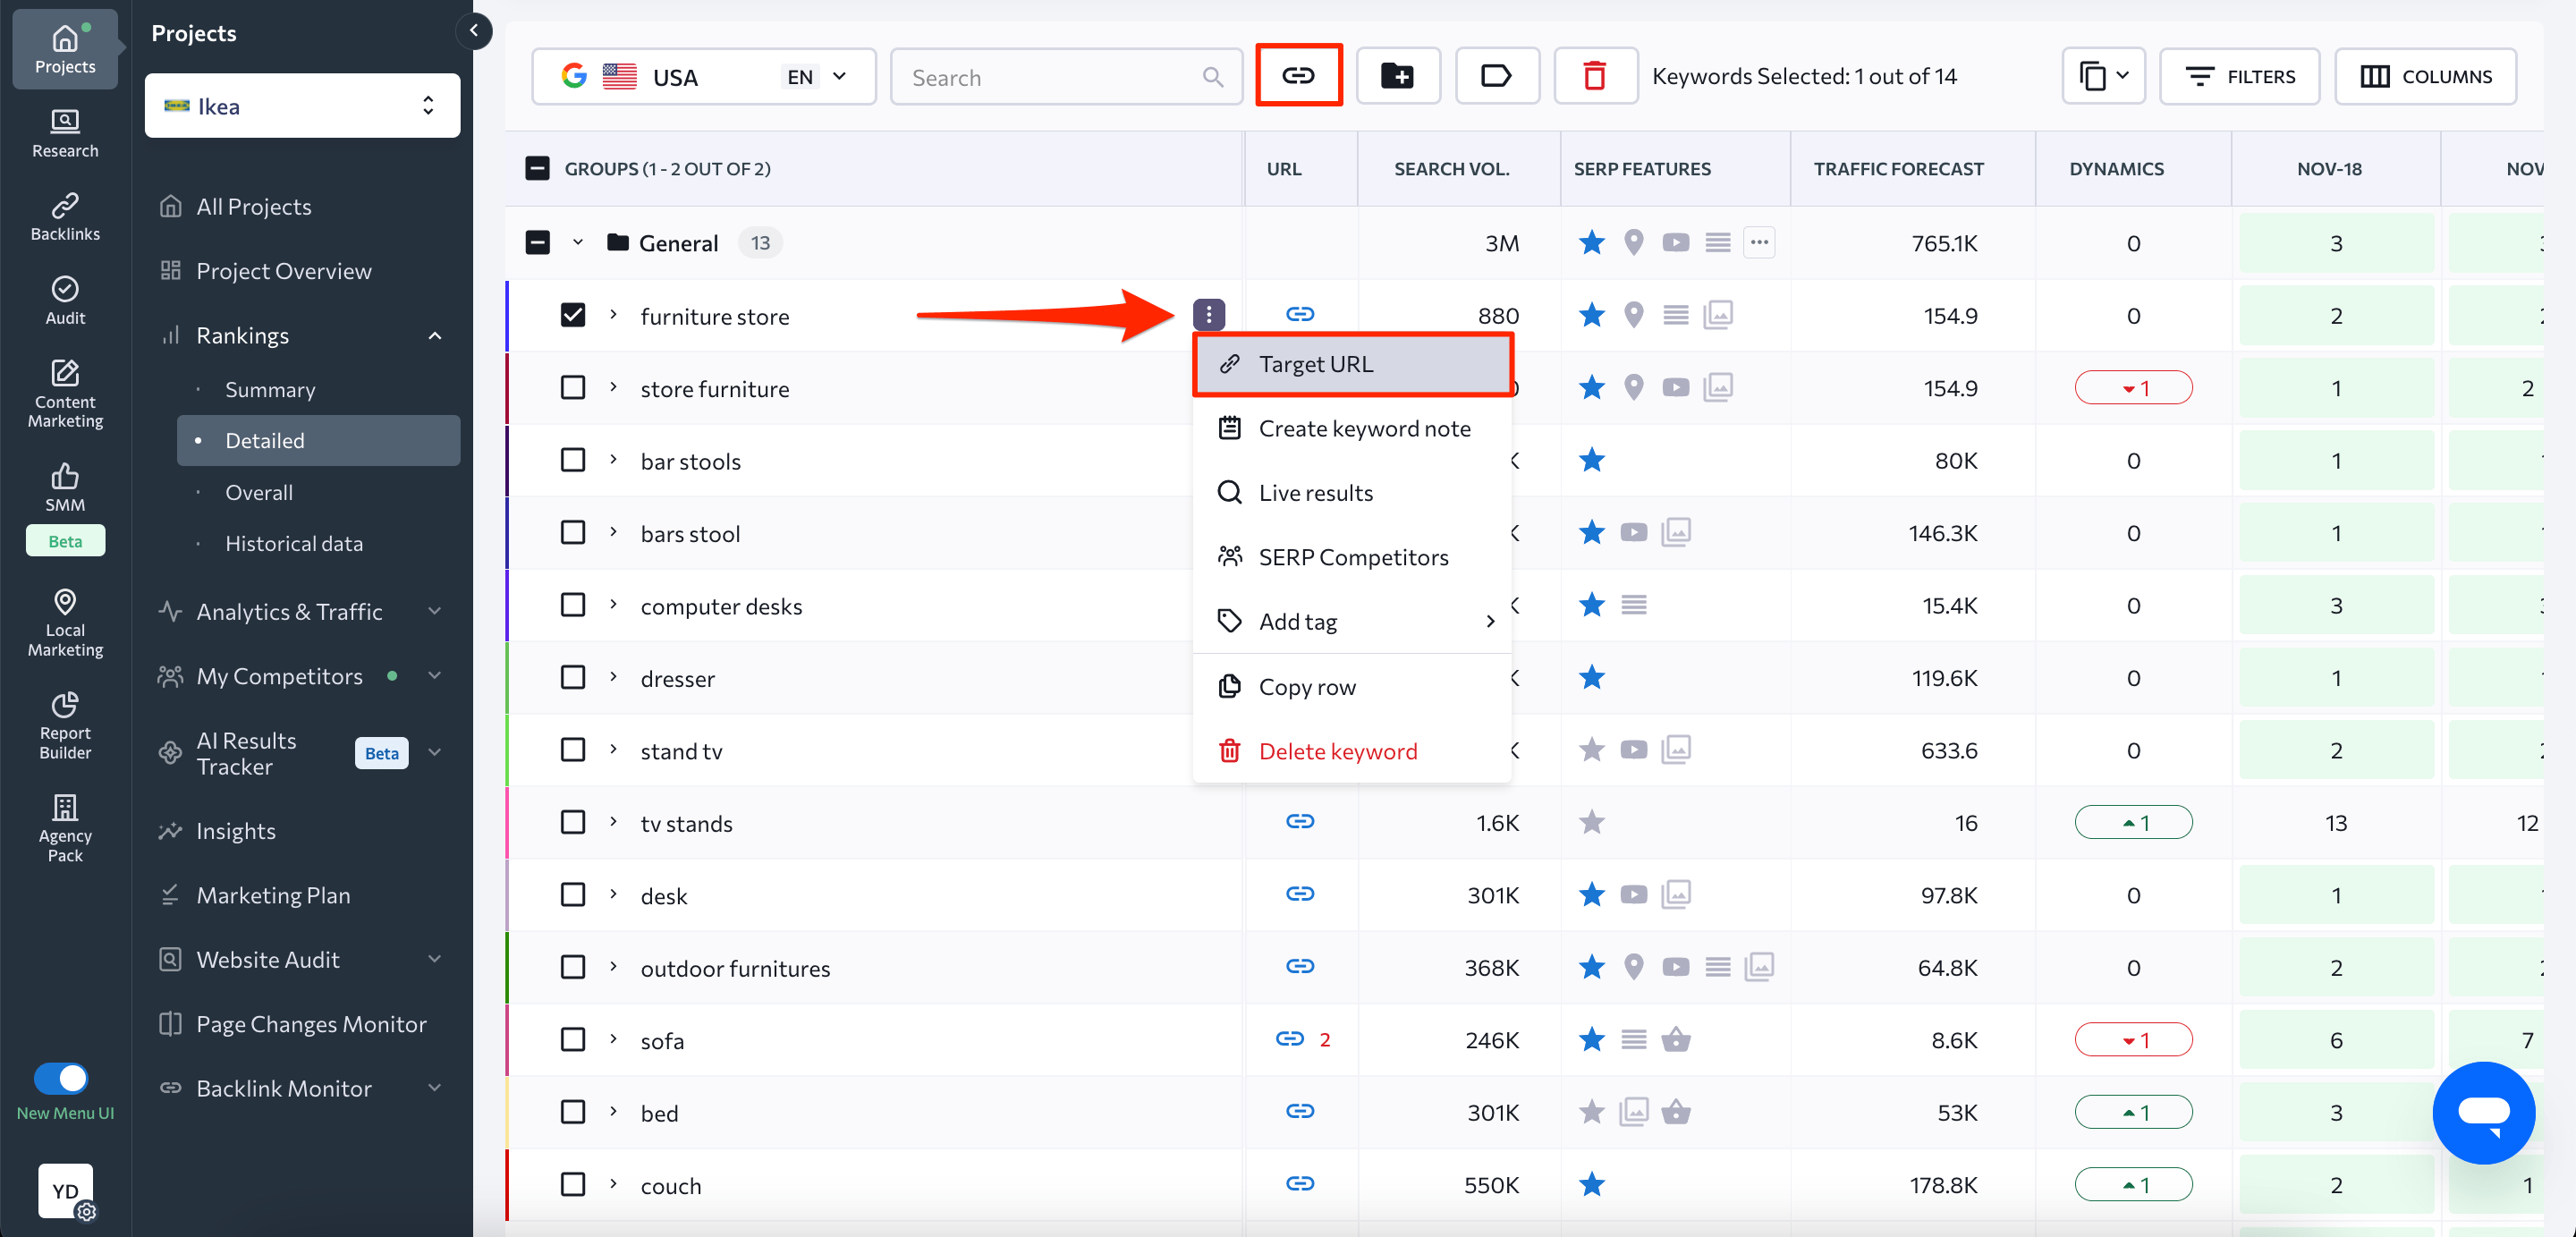Check the sofa keyword checkbox
Image resolution: width=2576 pixels, height=1237 pixels.
(573, 1039)
